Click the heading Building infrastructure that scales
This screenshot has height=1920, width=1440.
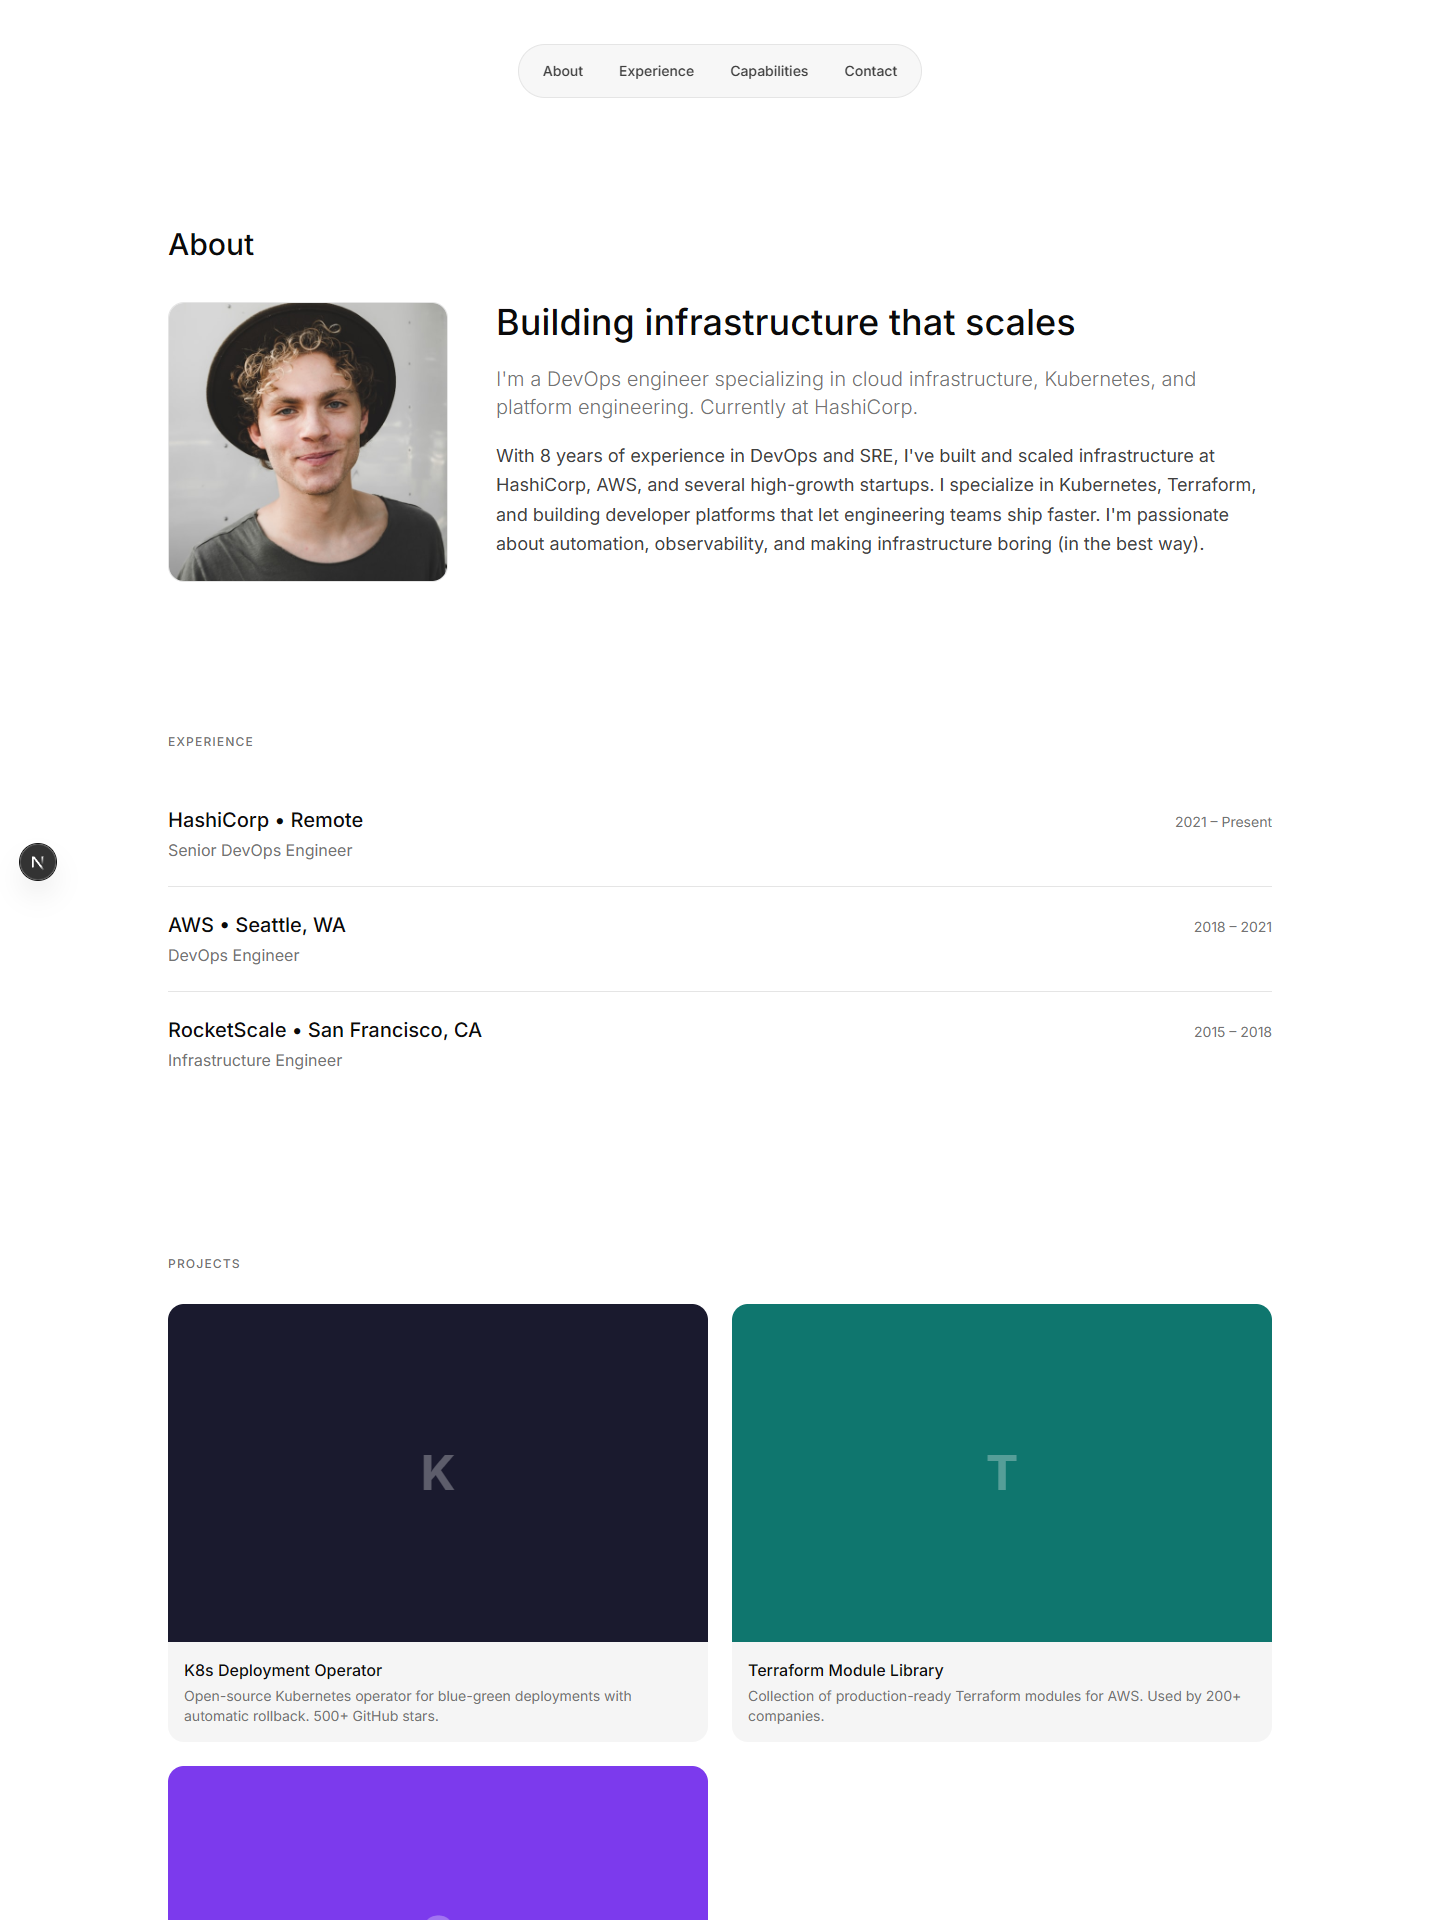tap(785, 322)
